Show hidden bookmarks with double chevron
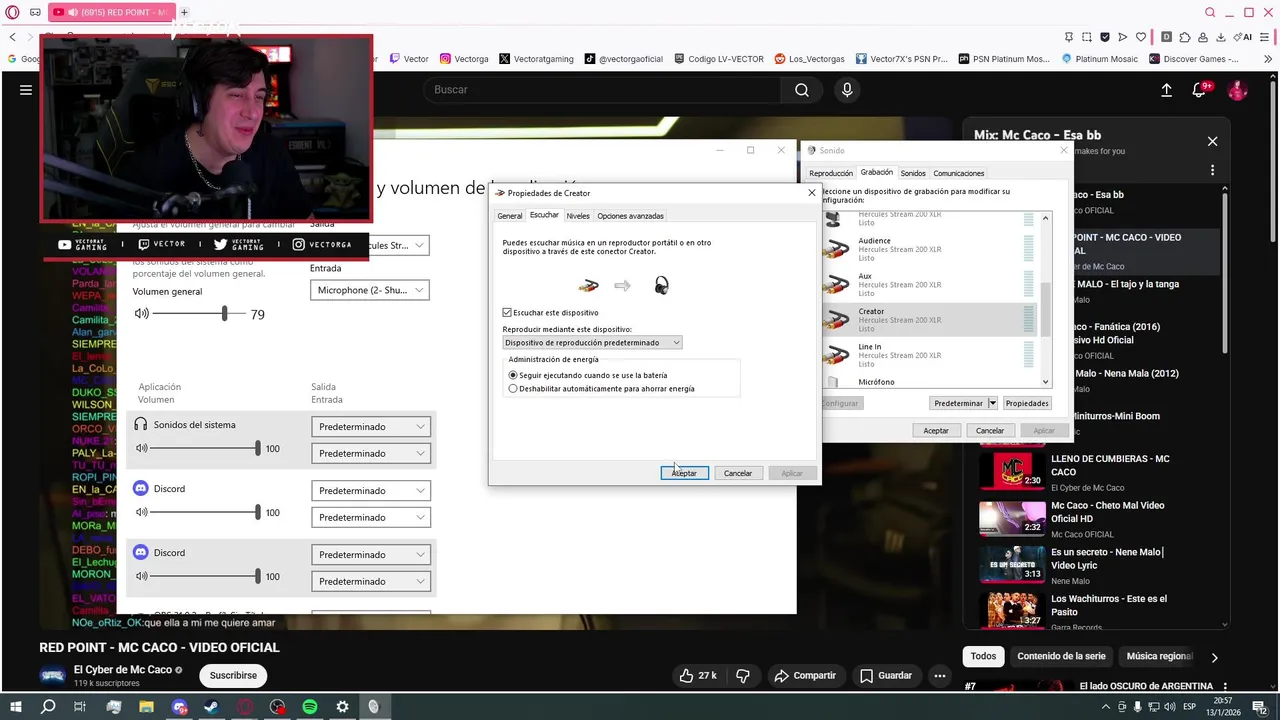This screenshot has width=1280, height=720. coord(1267,59)
